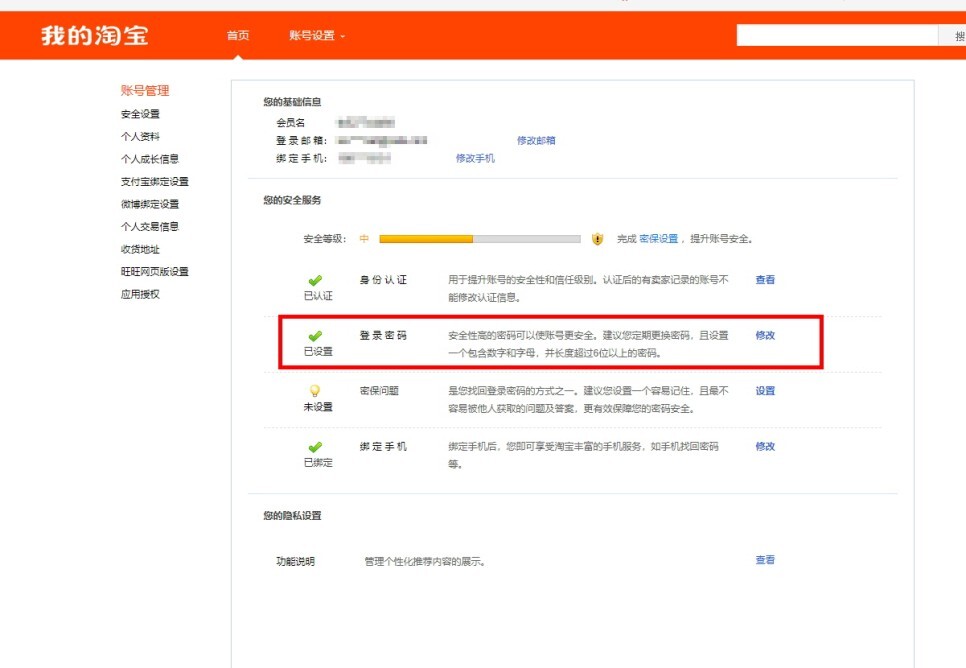This screenshot has height=668, width=966.
Task: Click the search input field in header
Action: pos(837,36)
